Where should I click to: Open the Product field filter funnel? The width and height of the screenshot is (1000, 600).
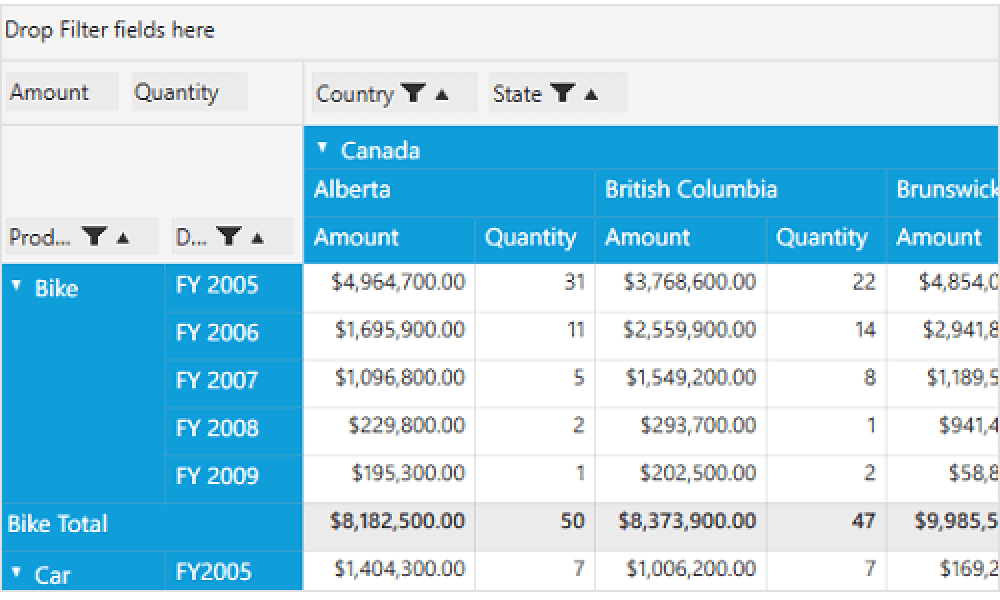point(95,237)
